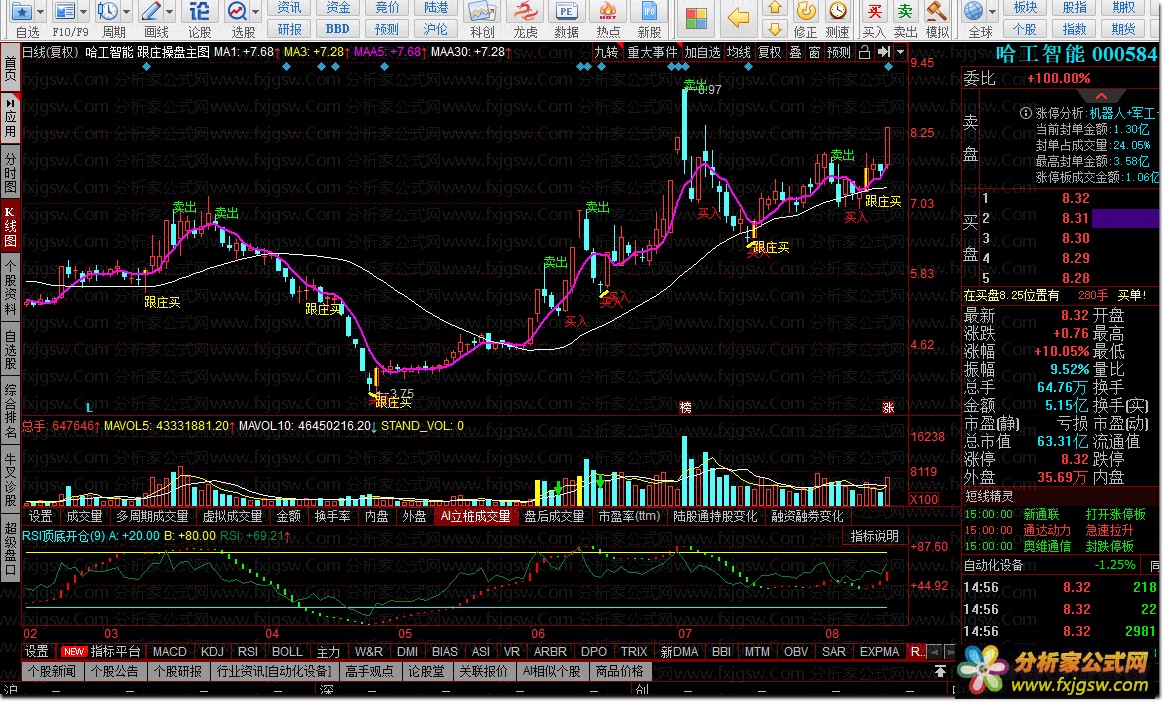
Task: Open the 指标平台 NEW link
Action: tap(101, 651)
